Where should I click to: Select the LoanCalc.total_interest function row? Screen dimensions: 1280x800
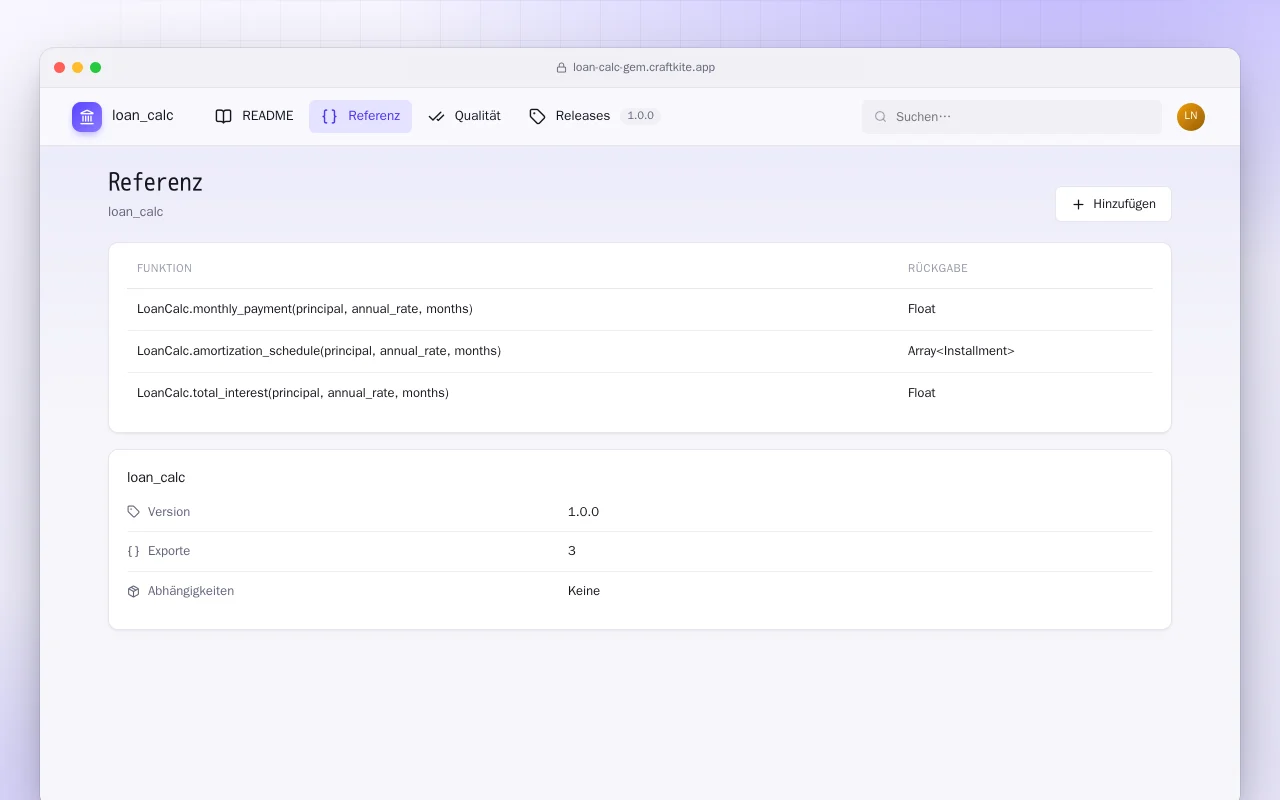pos(640,393)
